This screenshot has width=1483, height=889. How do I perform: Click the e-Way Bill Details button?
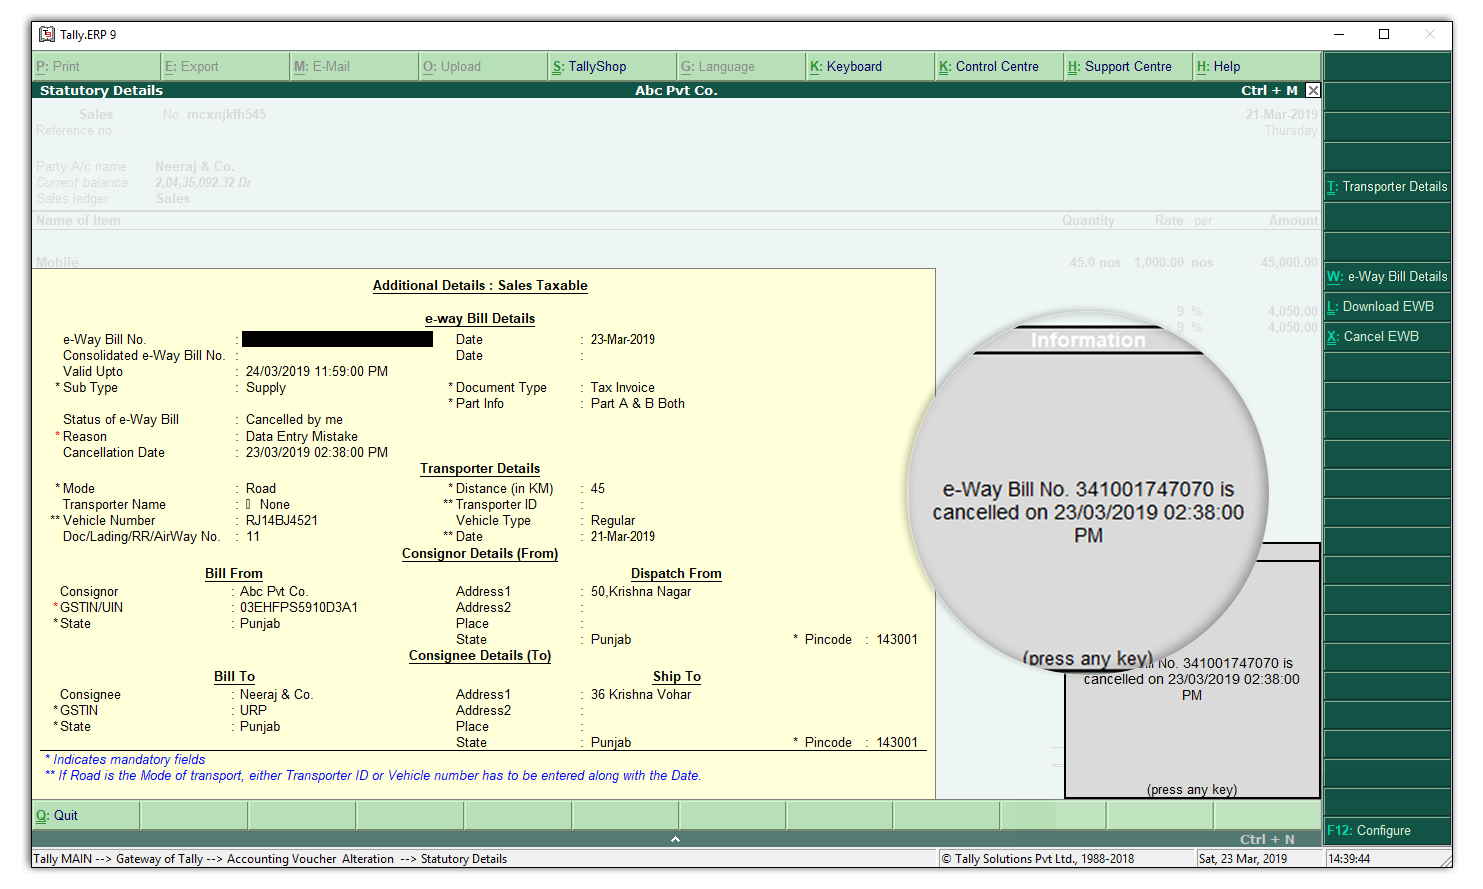click(x=1387, y=276)
